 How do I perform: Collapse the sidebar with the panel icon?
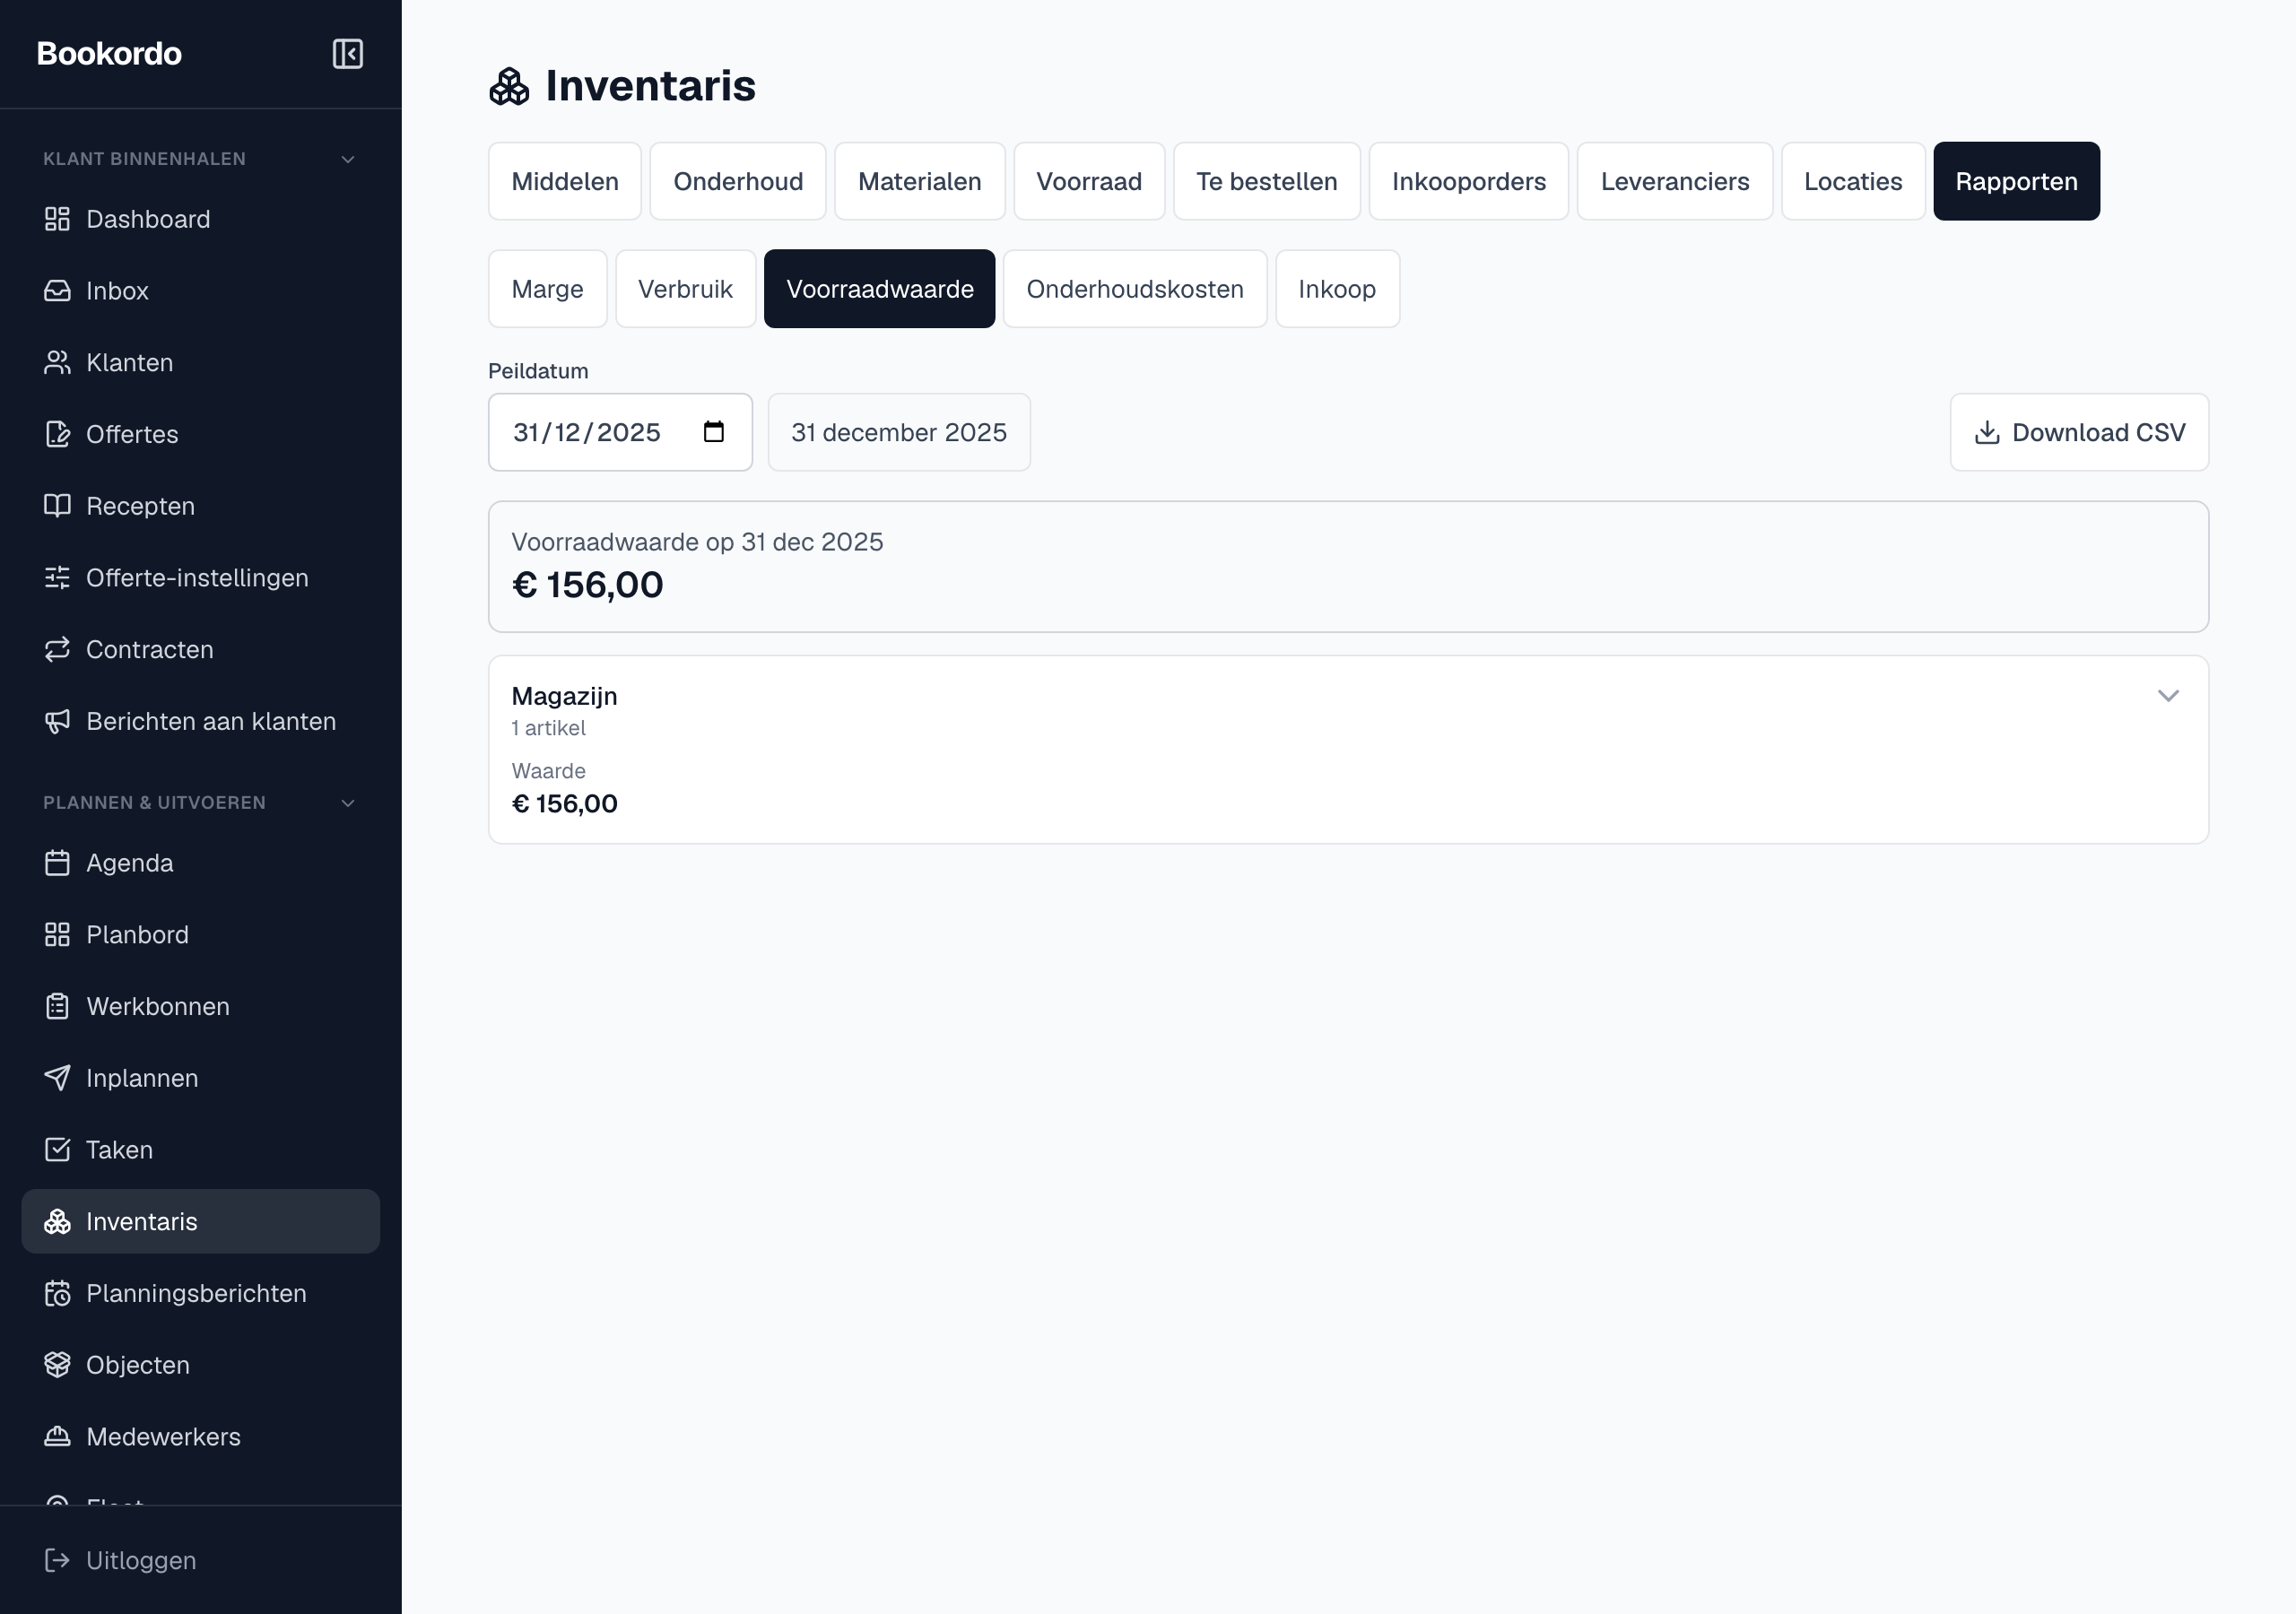pyautogui.click(x=347, y=54)
